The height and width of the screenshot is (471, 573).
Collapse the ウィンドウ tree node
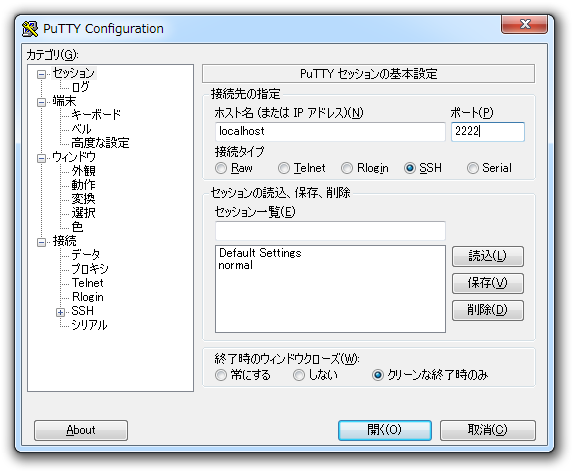(42, 158)
